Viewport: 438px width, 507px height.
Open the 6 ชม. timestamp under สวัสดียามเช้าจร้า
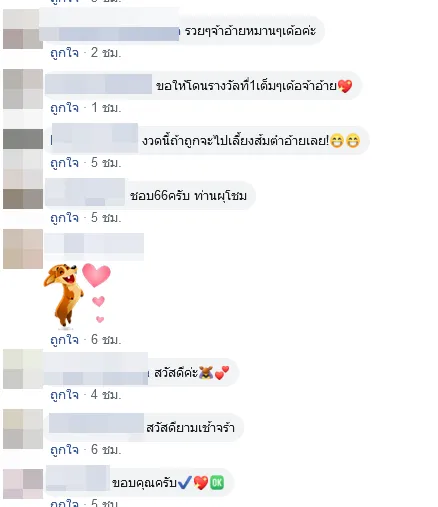(x=106, y=450)
